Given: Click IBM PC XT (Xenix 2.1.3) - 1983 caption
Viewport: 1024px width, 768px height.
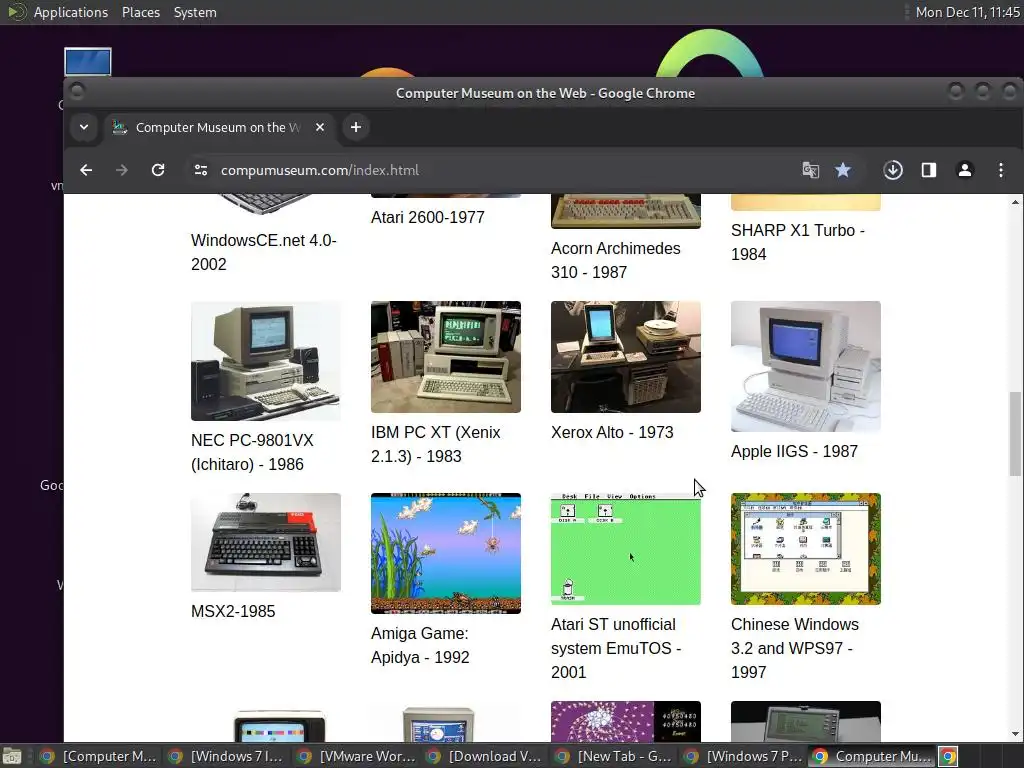Looking at the screenshot, I should 436,444.
